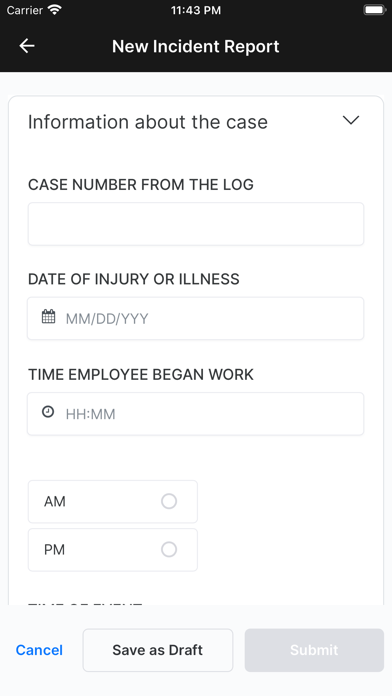The width and height of the screenshot is (392, 696).
Task: Click the Cancel link
Action: (39, 650)
